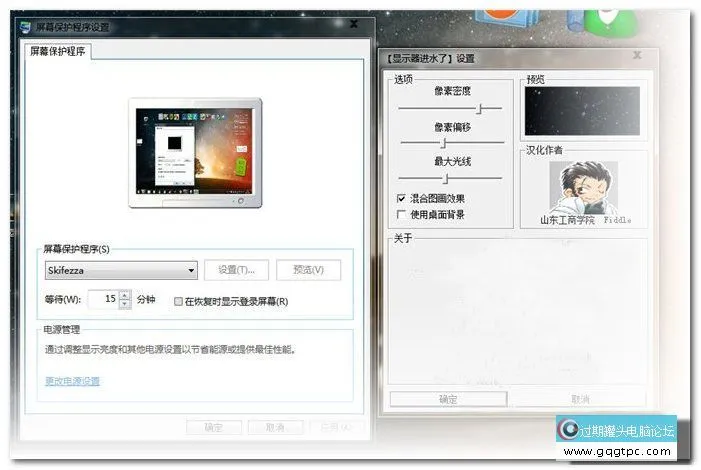701x470 pixels.
Task: Decrease wait minutes with the down arrow
Action: point(125,304)
